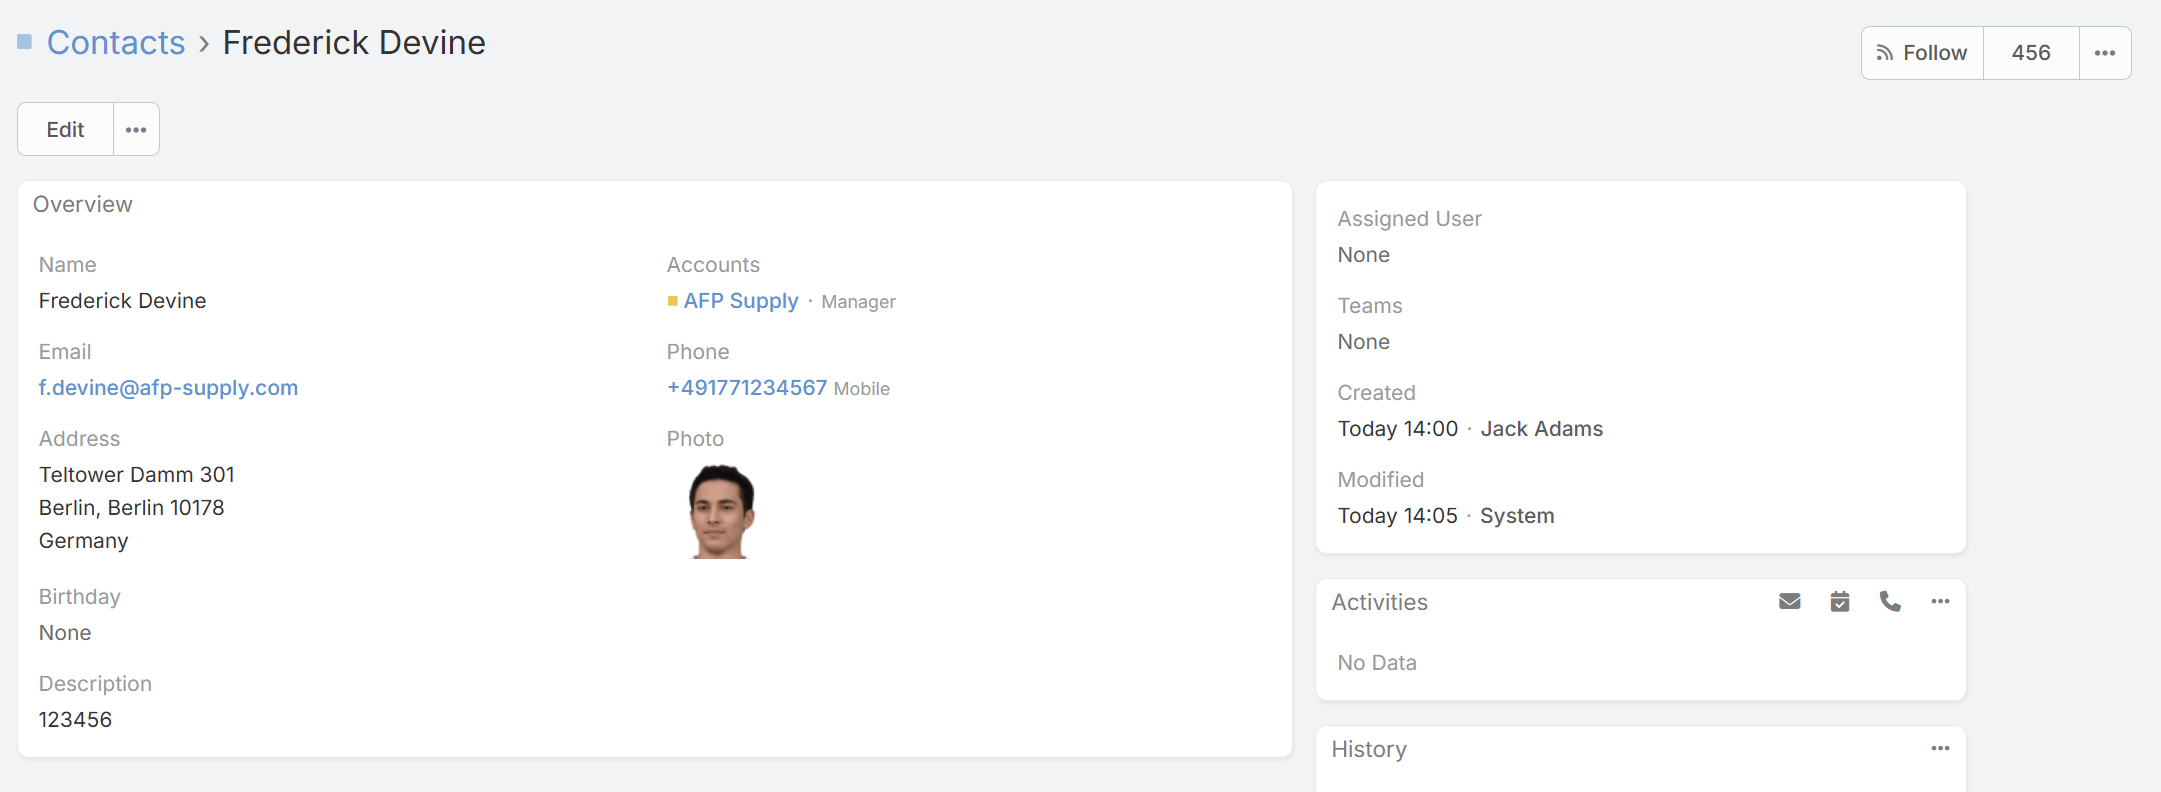Image resolution: width=2161 pixels, height=792 pixels.
Task: Click the compose email icon in Activities
Action: coord(1790,601)
